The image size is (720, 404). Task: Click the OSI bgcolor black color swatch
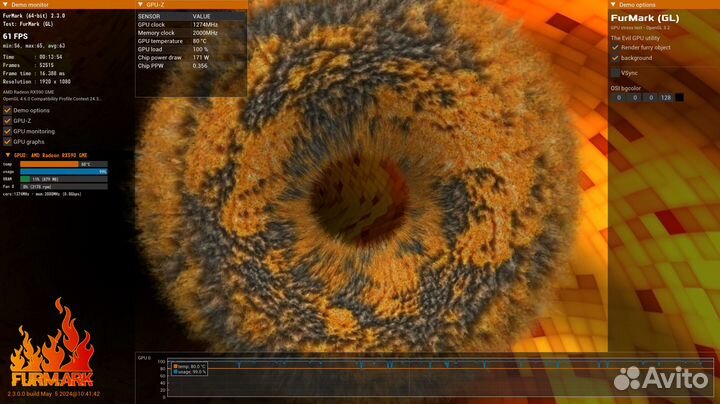click(x=680, y=97)
